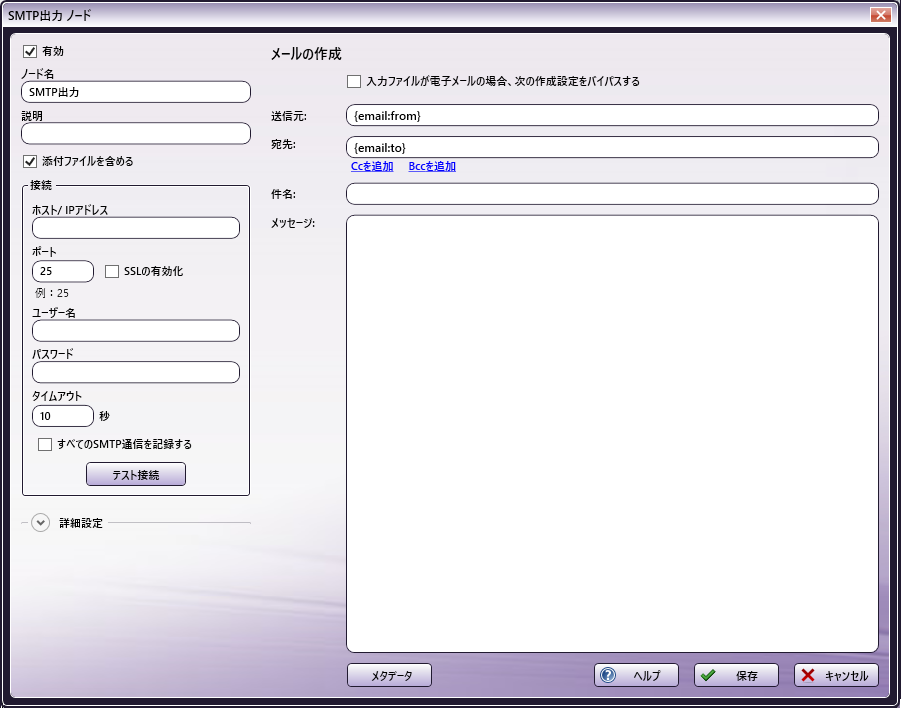Click inside the メッセージ text area

[x=613, y=434]
